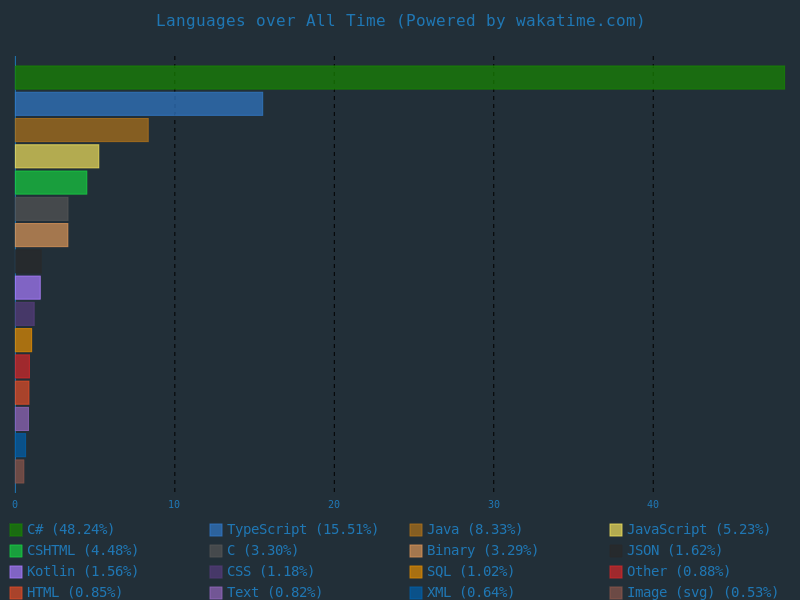Click the x-axis tick label 20
Image resolution: width=800 pixels, height=600 pixels.
(x=334, y=505)
